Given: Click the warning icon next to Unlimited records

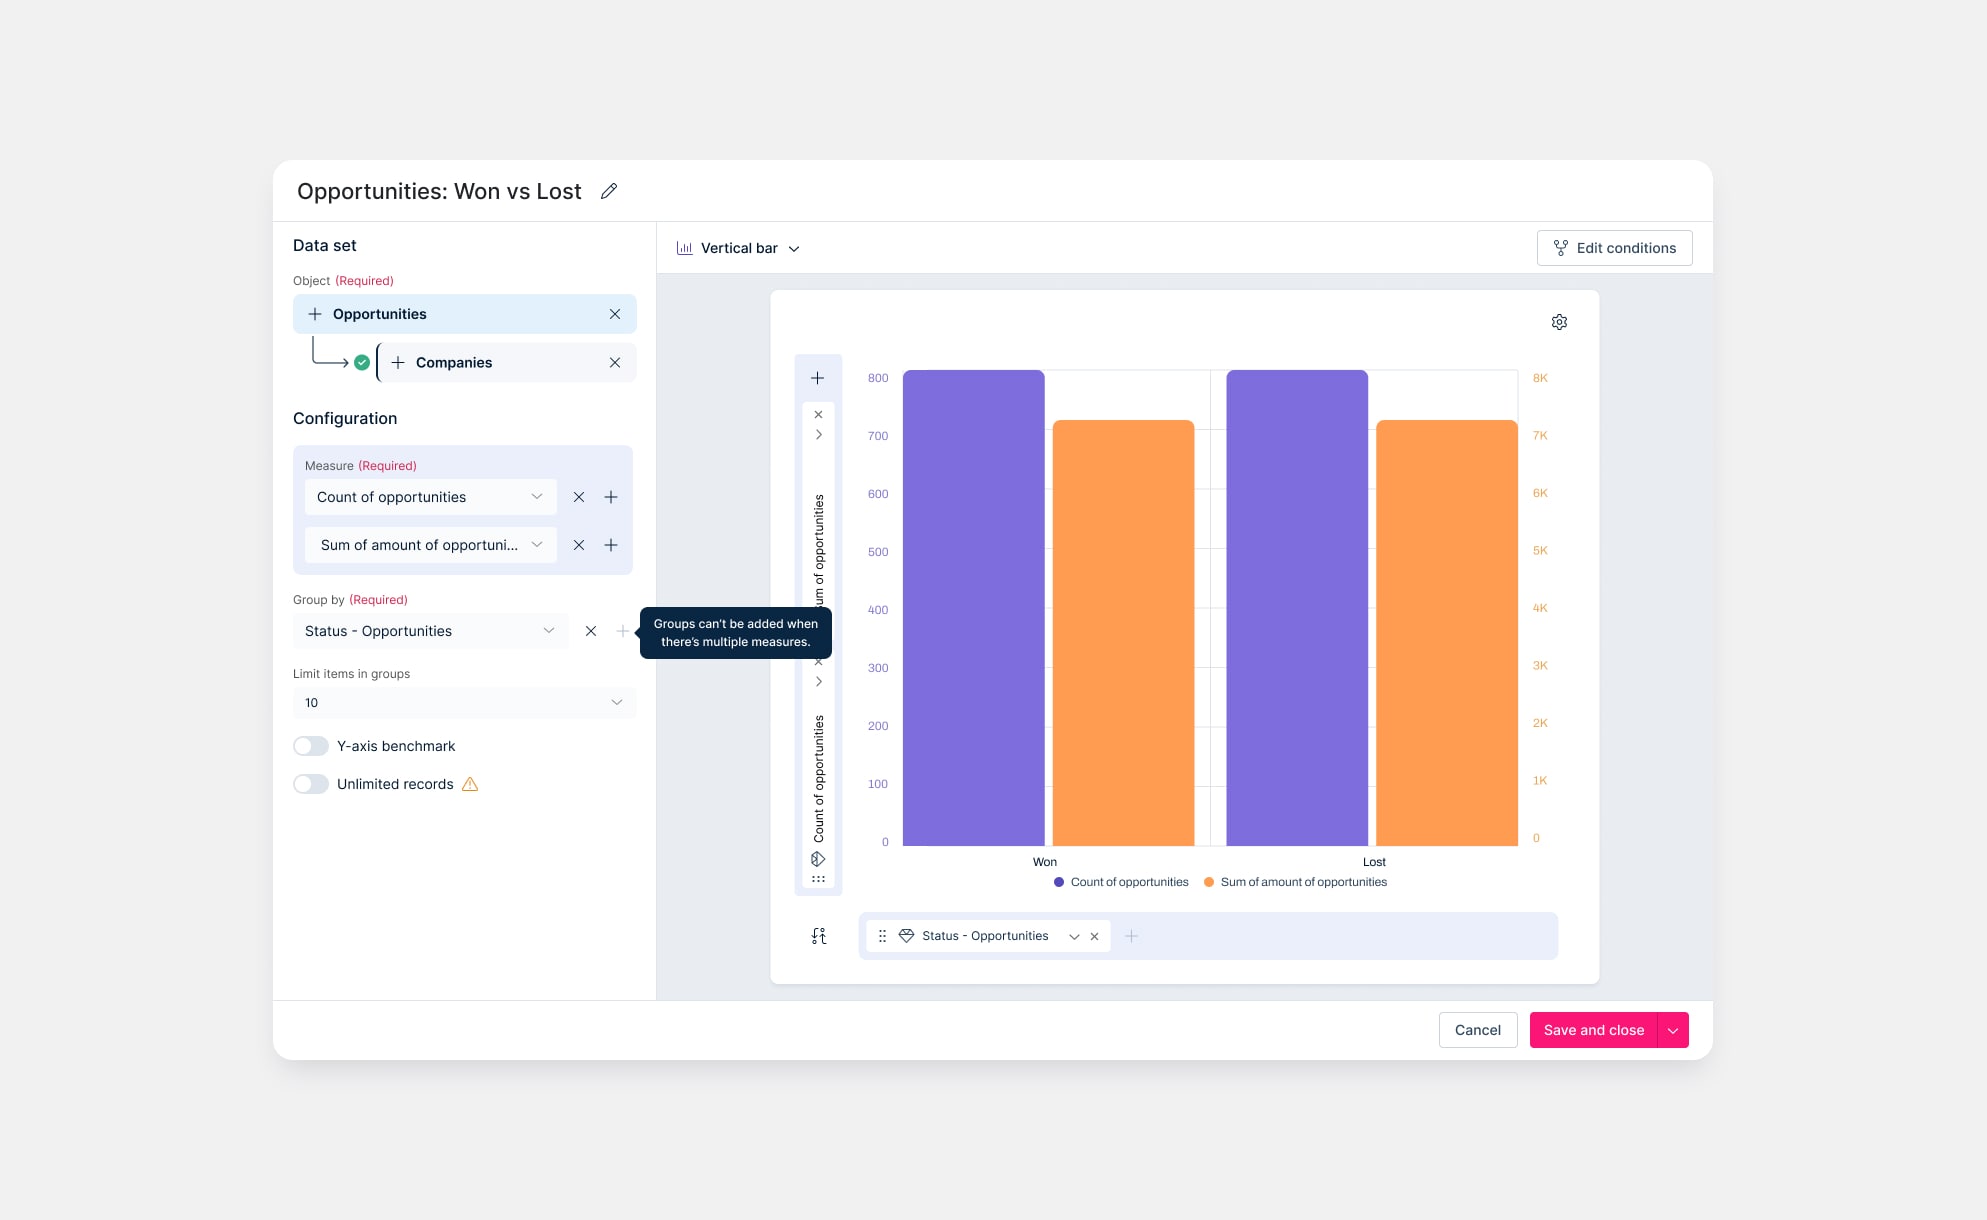Looking at the screenshot, I should click(470, 784).
